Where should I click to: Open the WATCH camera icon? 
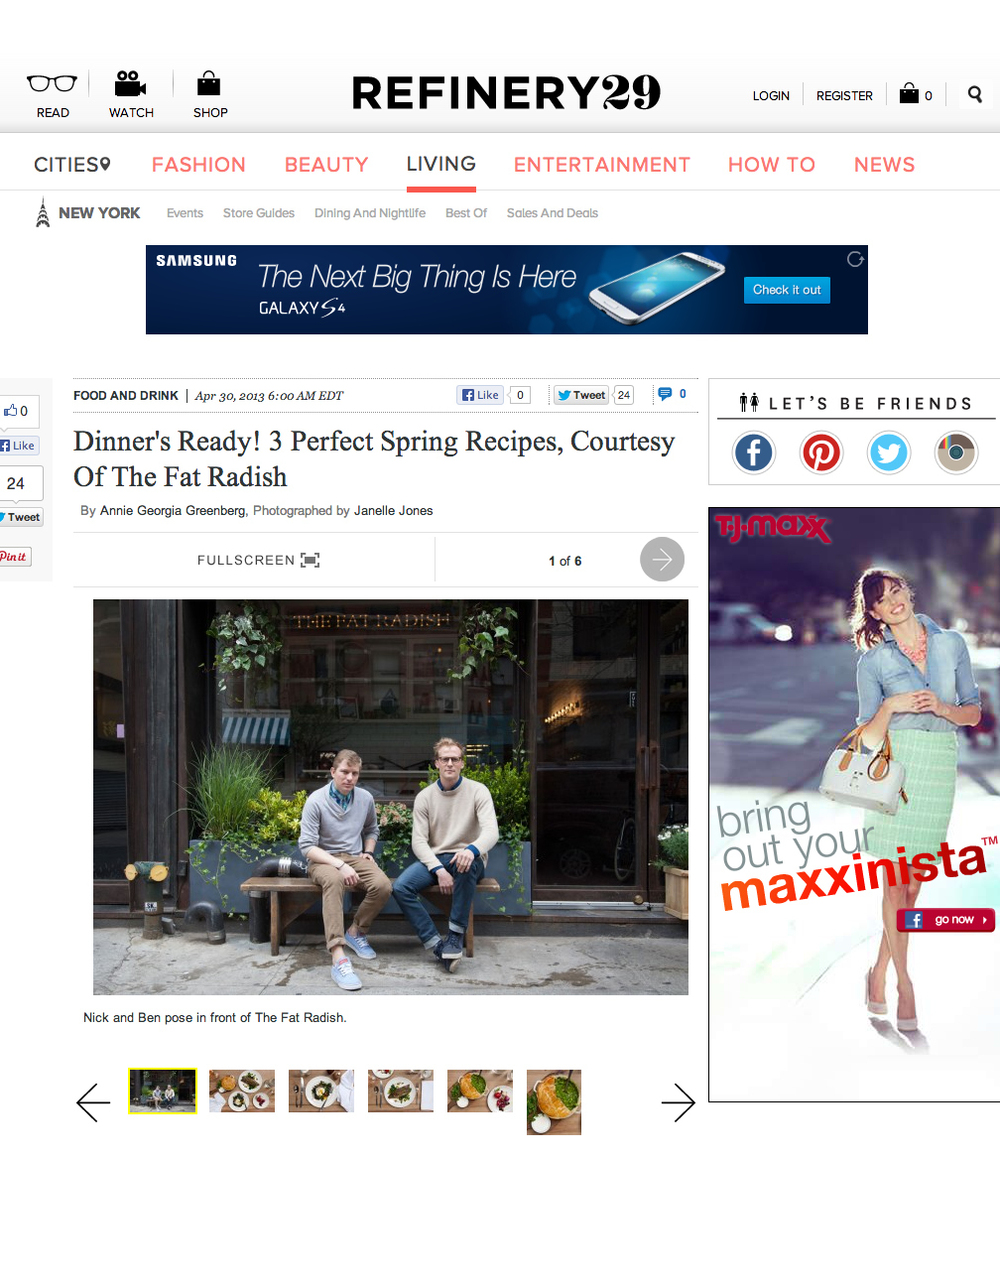click(131, 83)
